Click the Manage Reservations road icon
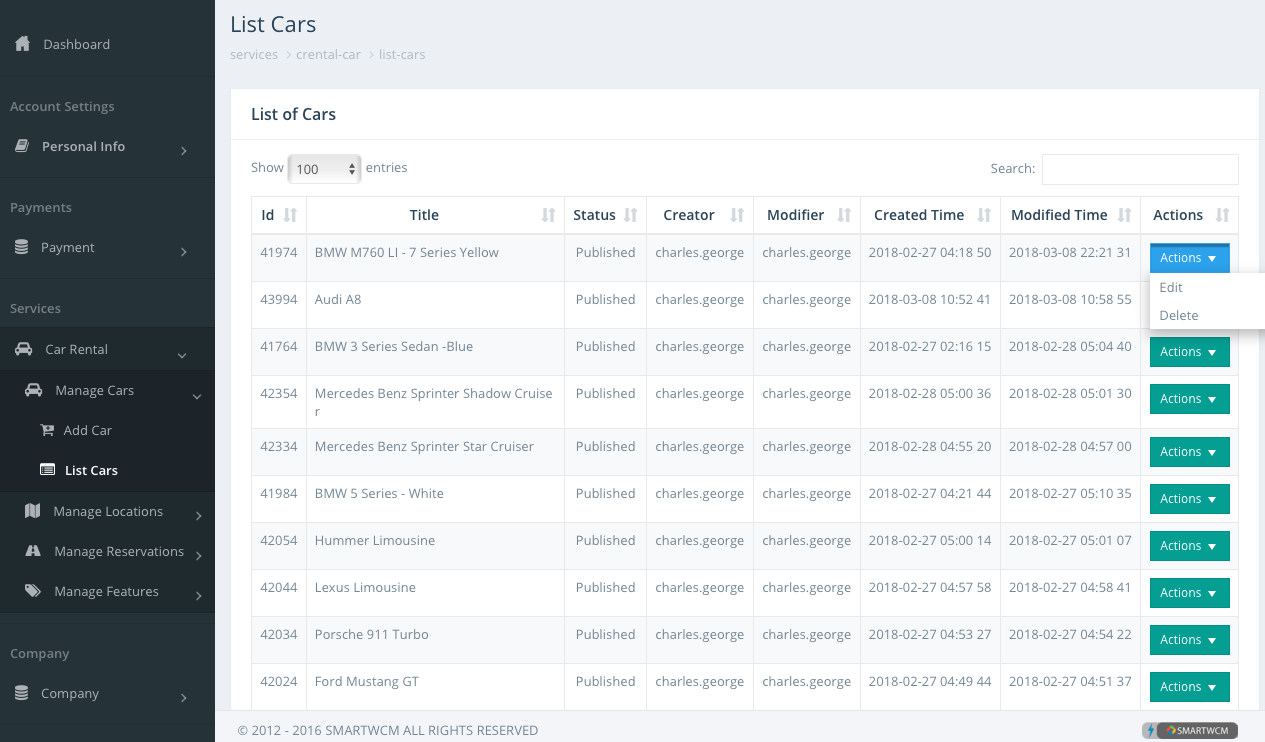 pyautogui.click(x=33, y=551)
